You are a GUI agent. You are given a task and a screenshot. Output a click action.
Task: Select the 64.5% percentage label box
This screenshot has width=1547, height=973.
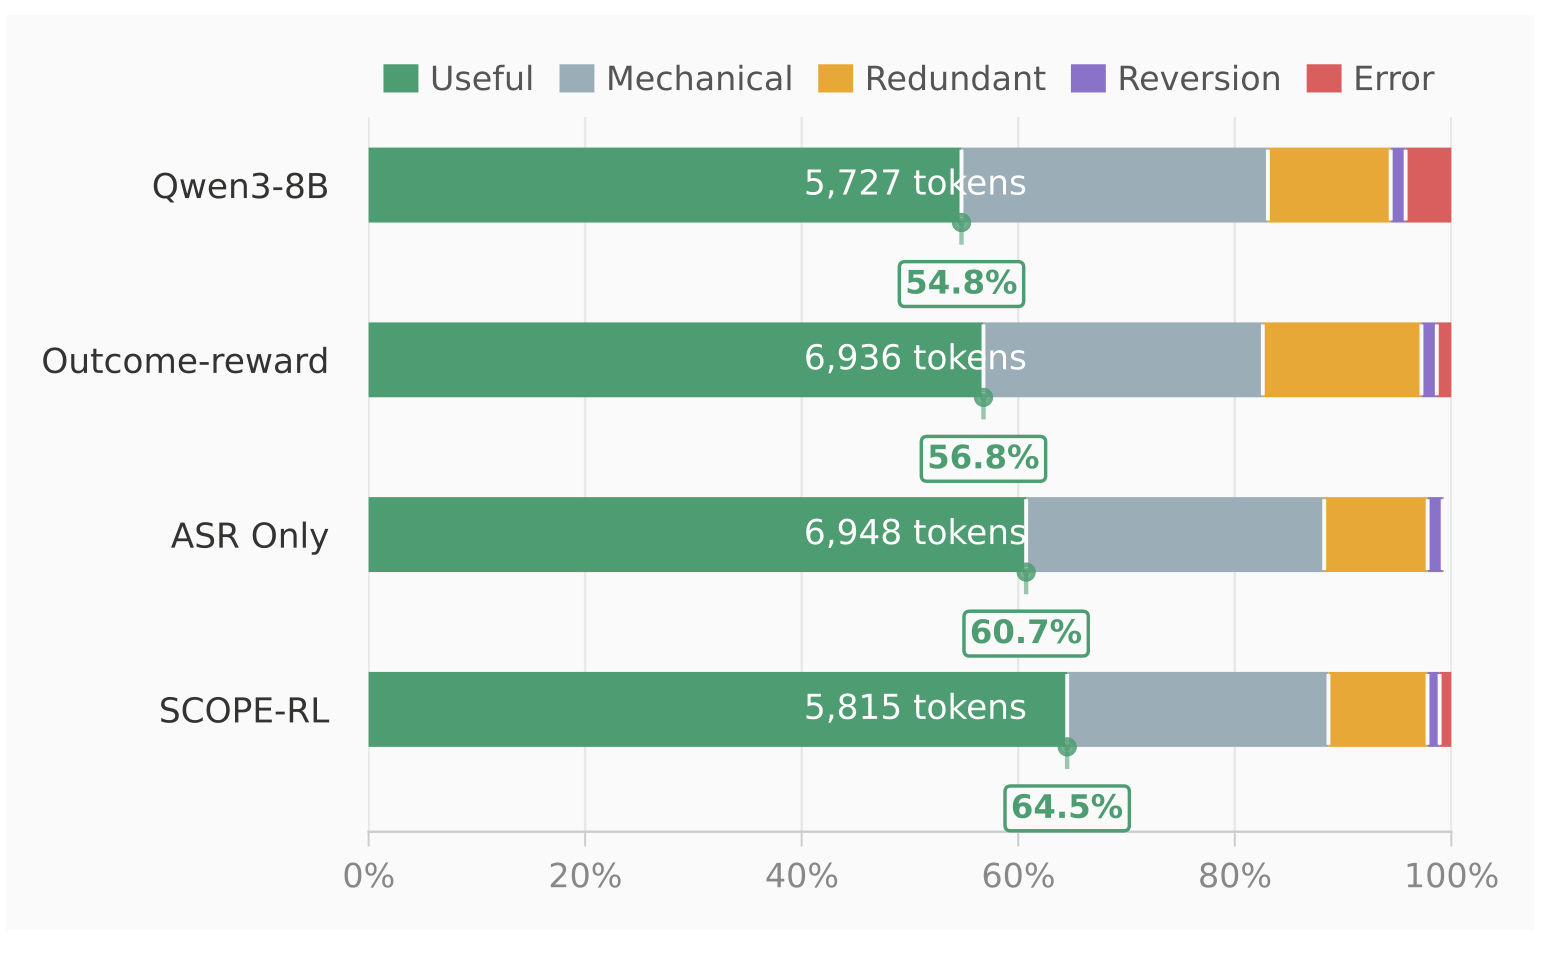1067,808
